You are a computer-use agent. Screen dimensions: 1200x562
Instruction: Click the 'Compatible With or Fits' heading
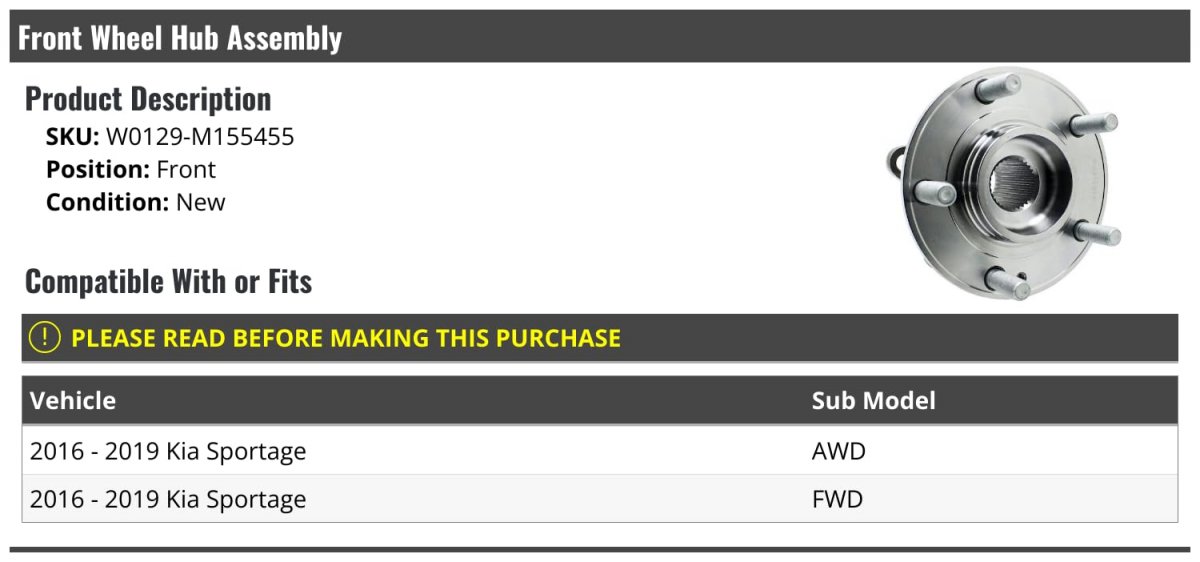click(168, 282)
